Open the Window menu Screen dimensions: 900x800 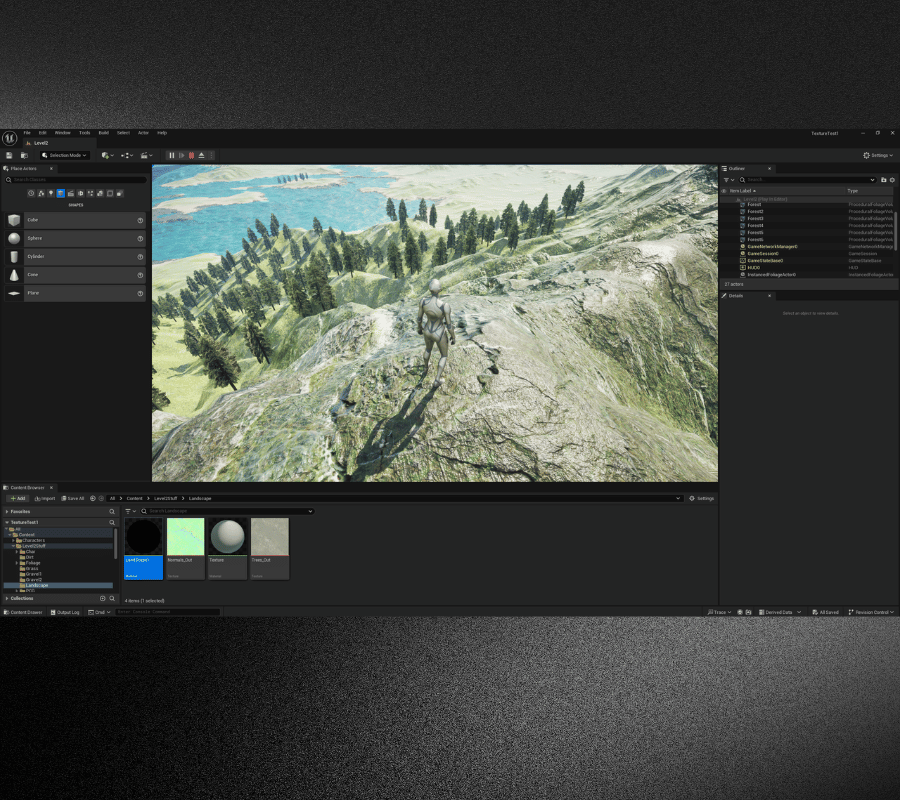(63, 133)
